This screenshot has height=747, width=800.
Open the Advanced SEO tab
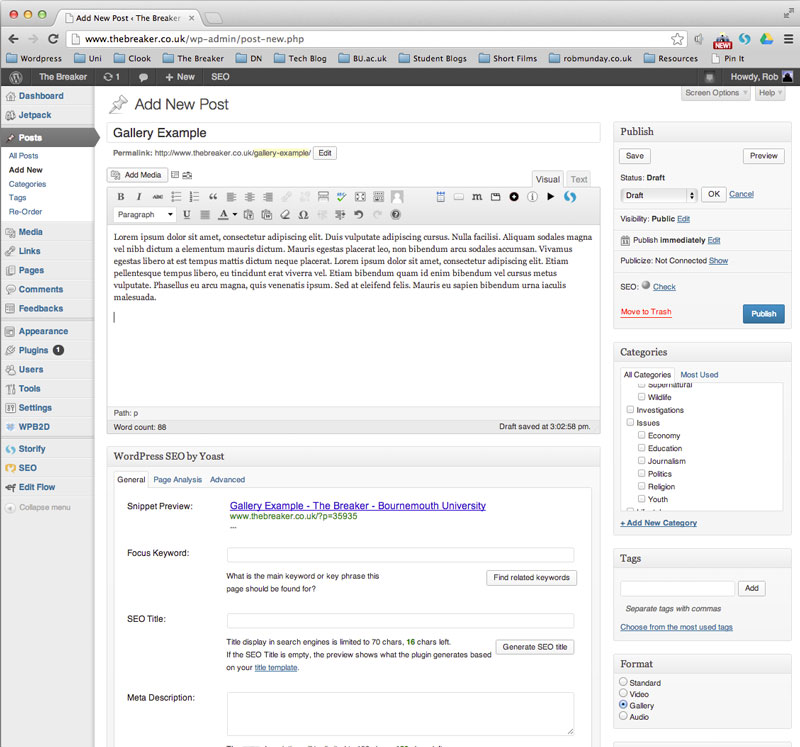[x=228, y=480]
